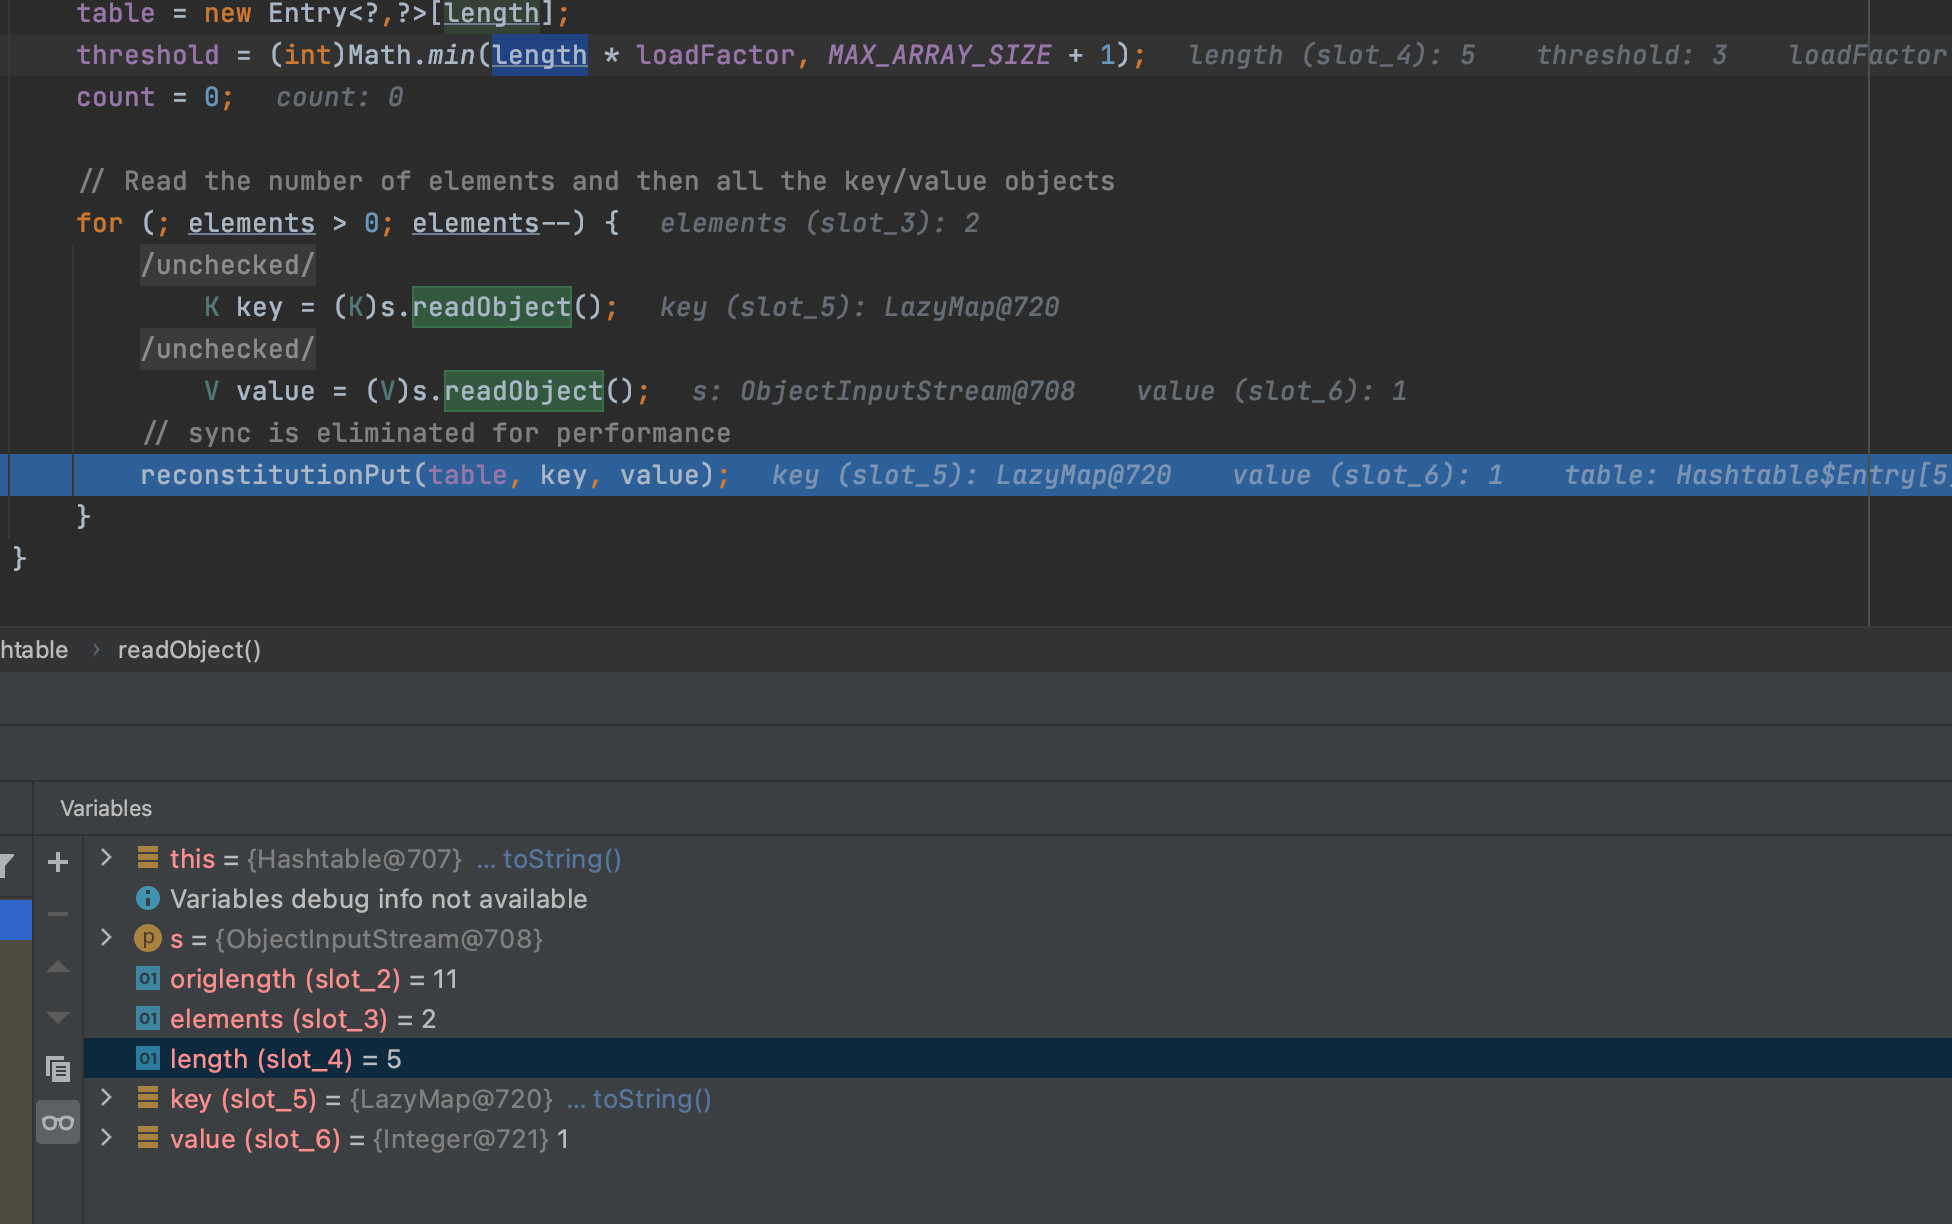Click the 'Read the number of elements' comment
This screenshot has width=1952, height=1224.
tap(596, 181)
